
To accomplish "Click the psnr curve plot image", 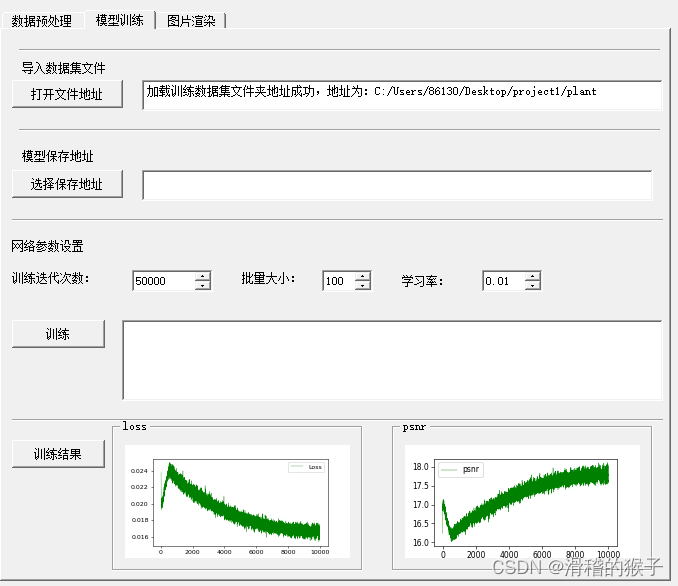I will point(522,501).
